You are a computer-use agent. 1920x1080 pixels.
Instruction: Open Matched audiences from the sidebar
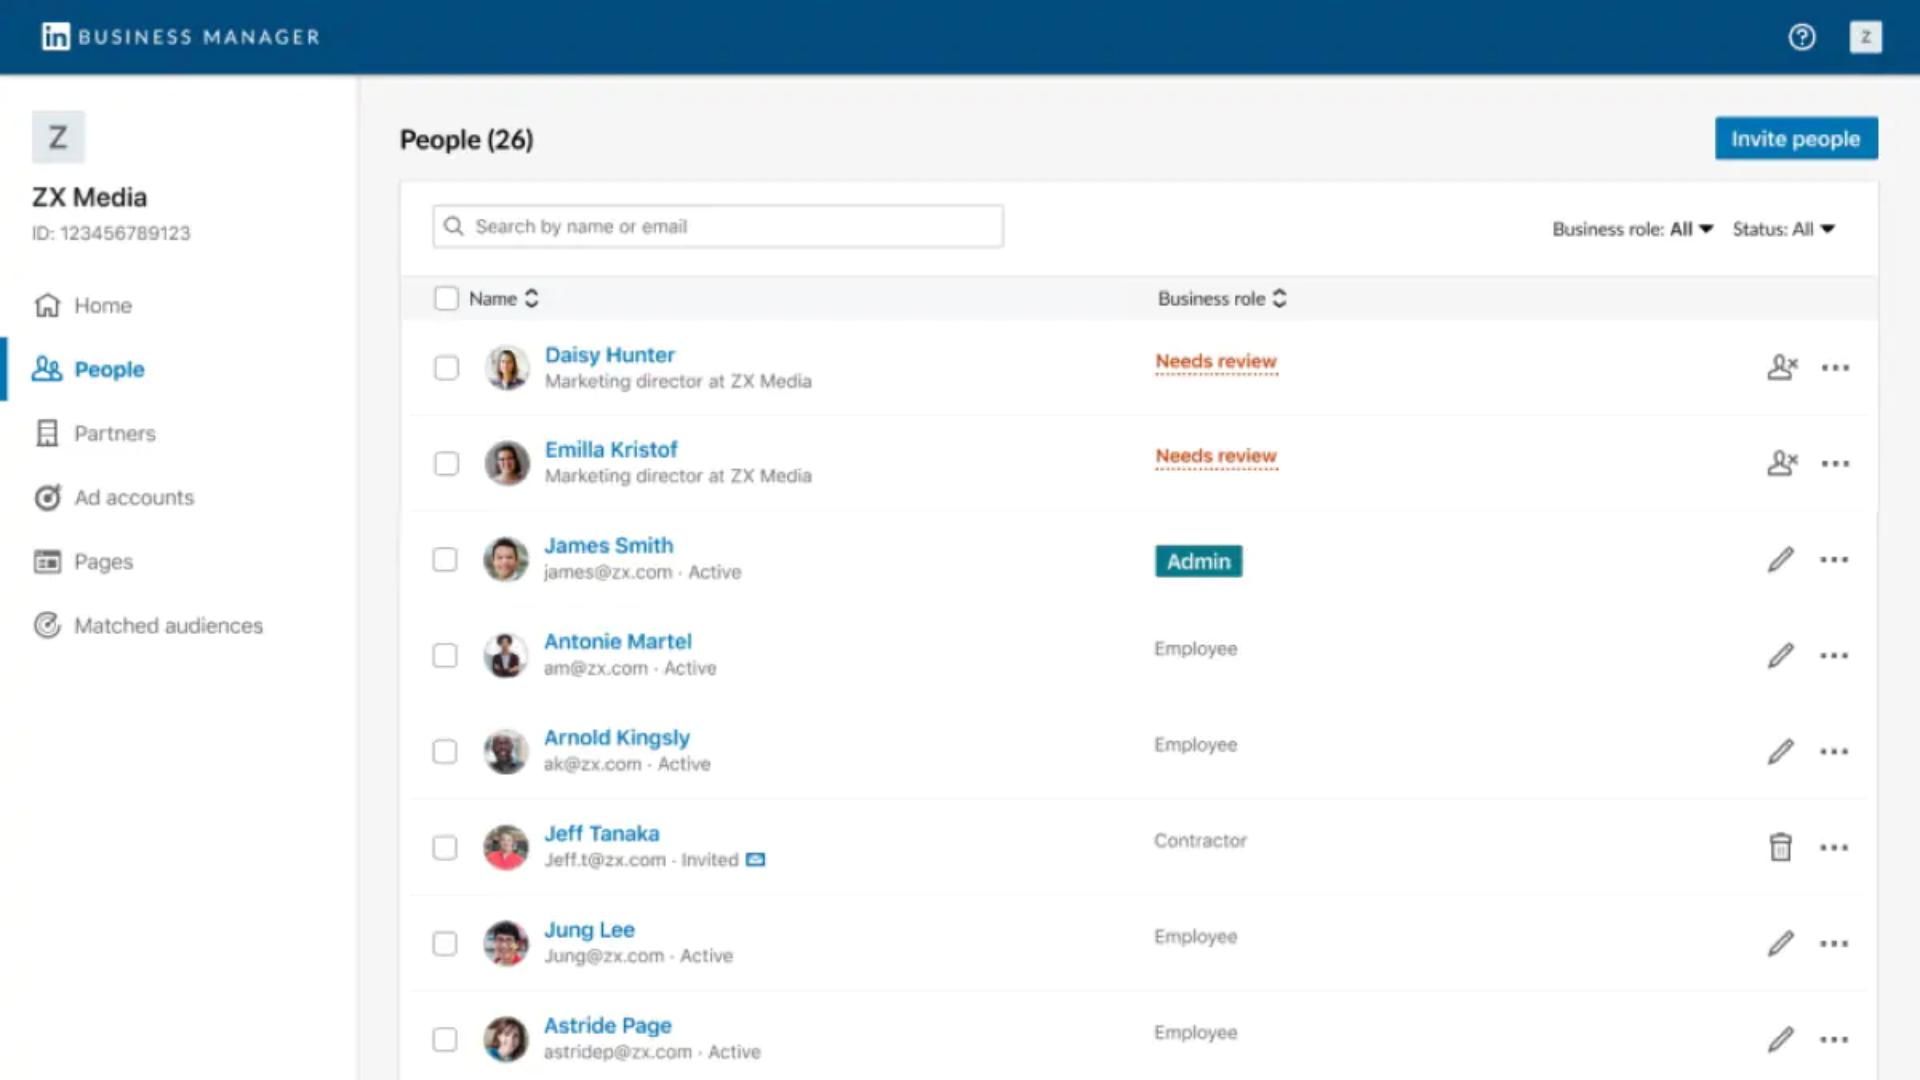[168, 625]
